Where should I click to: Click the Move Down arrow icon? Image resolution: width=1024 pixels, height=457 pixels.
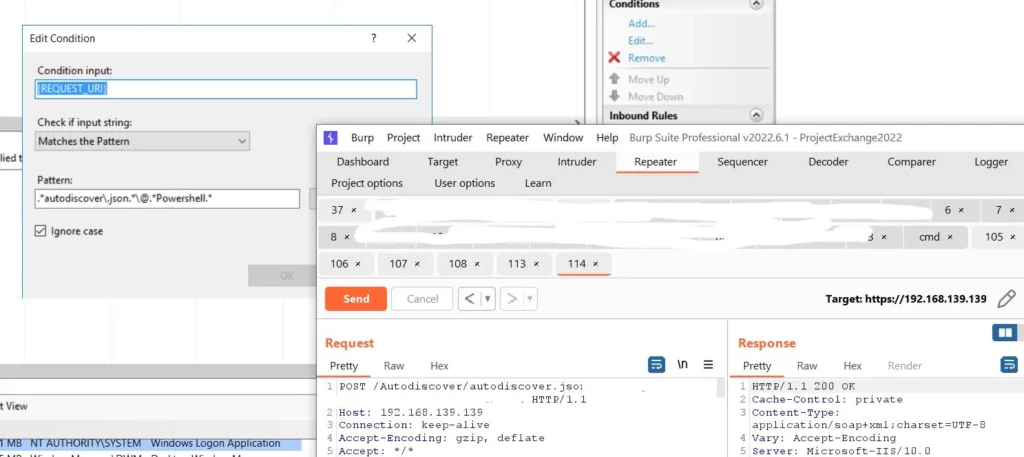pos(614,96)
